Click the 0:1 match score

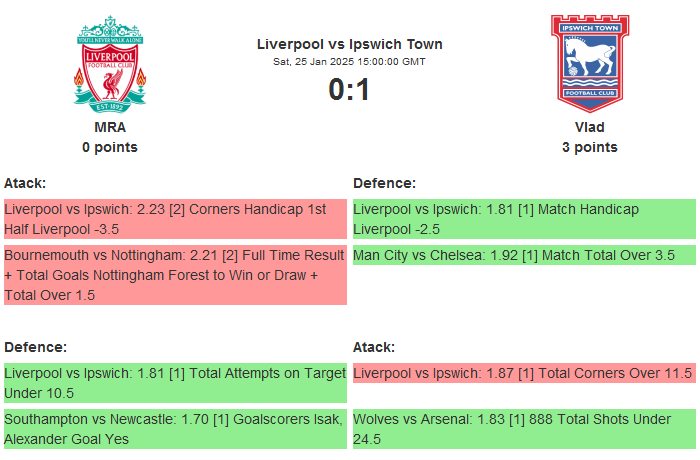[349, 90]
